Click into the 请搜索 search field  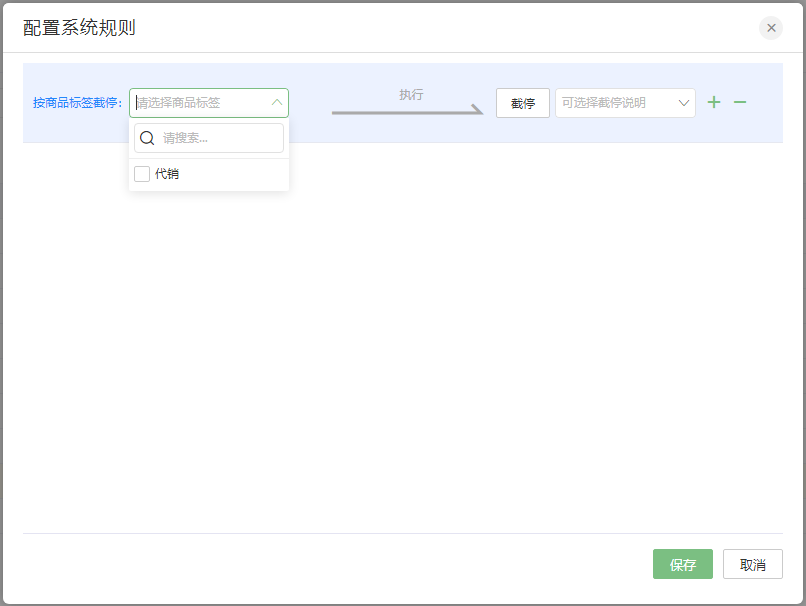click(209, 138)
